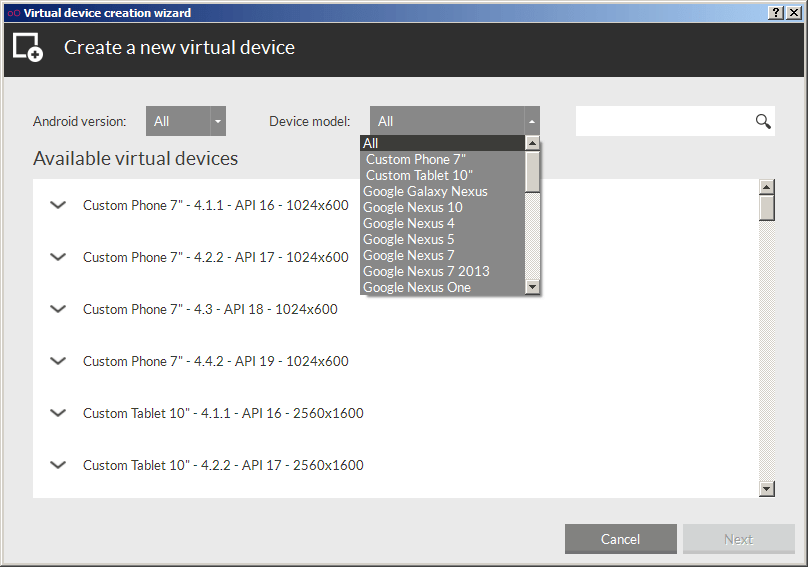Close the Virtual device creation wizard
Screen dimensions: 808x567
(794, 13)
